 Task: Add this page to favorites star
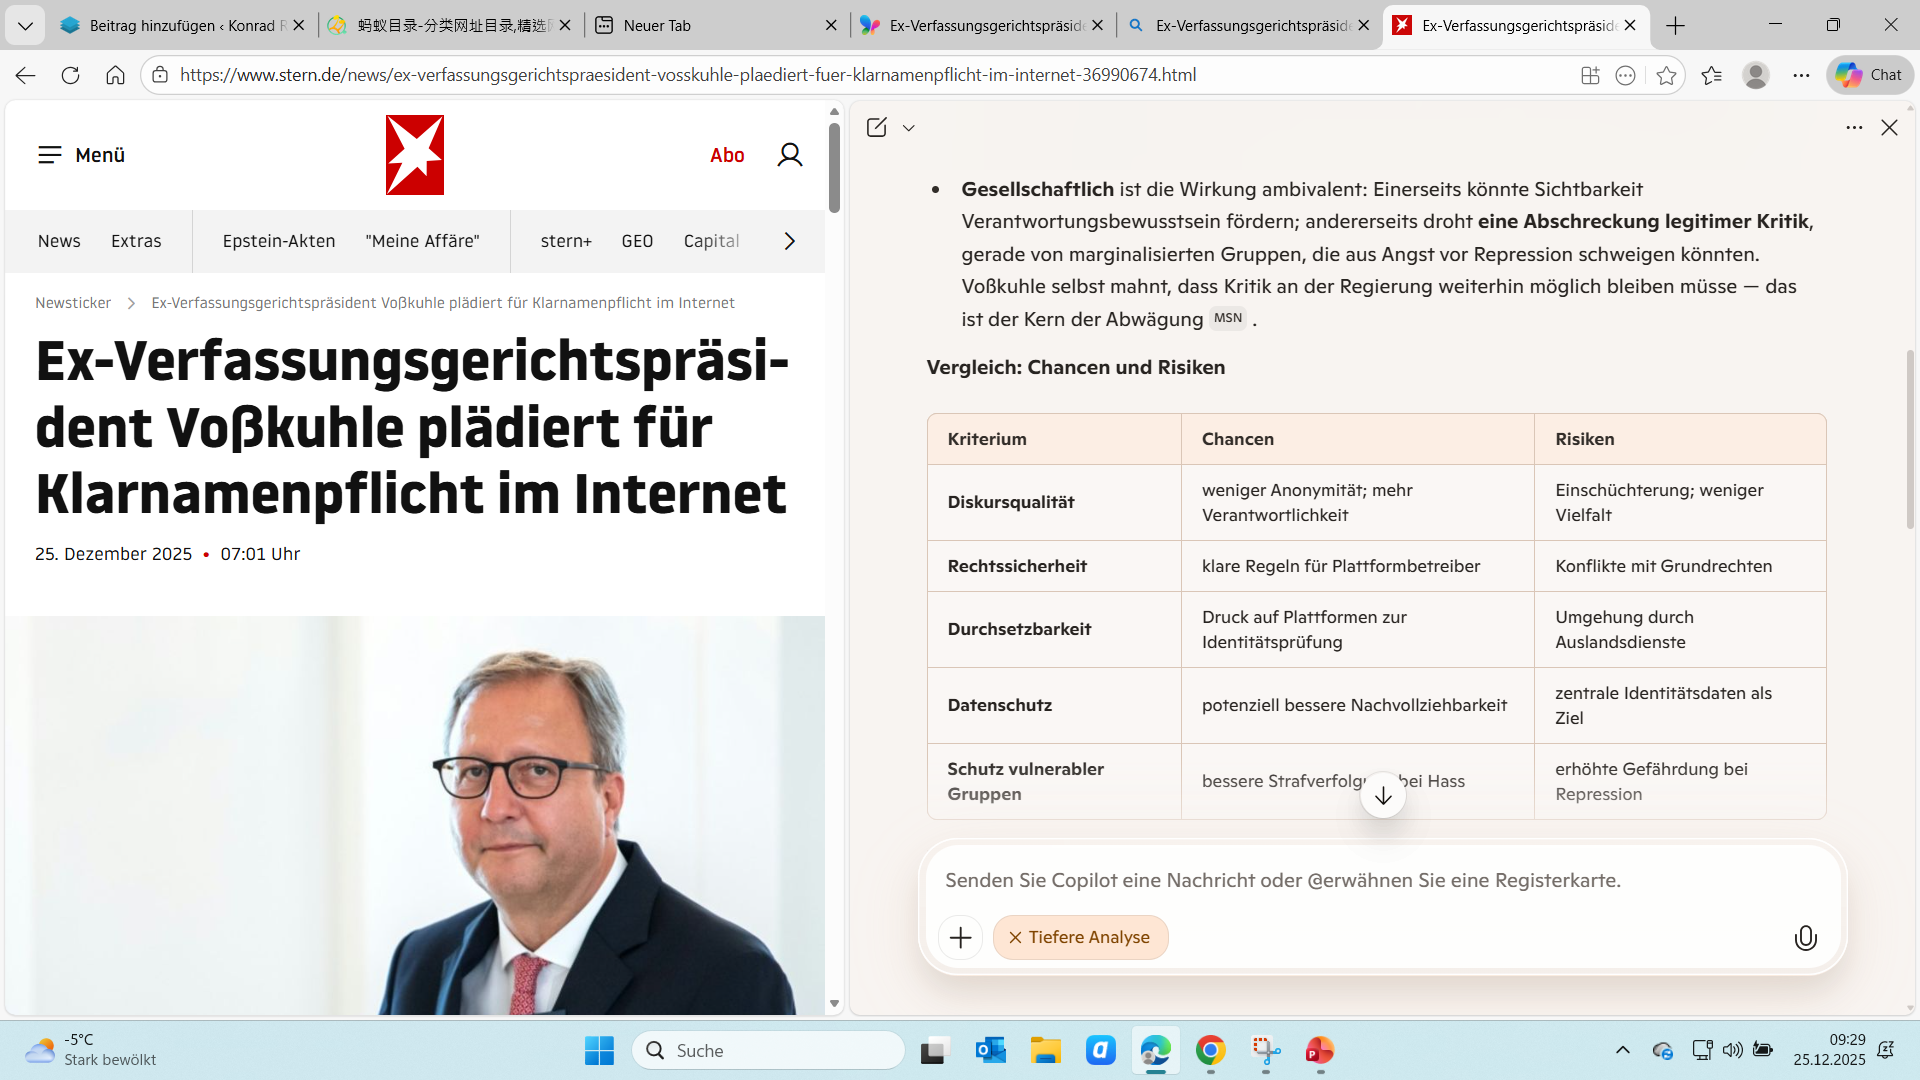tap(1666, 75)
